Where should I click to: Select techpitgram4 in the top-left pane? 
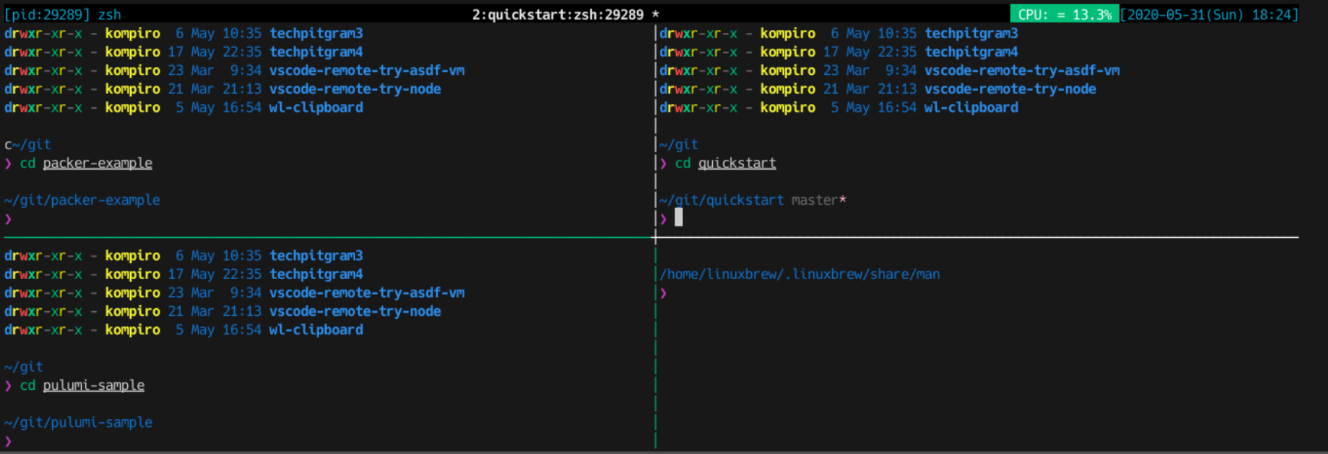click(x=316, y=52)
